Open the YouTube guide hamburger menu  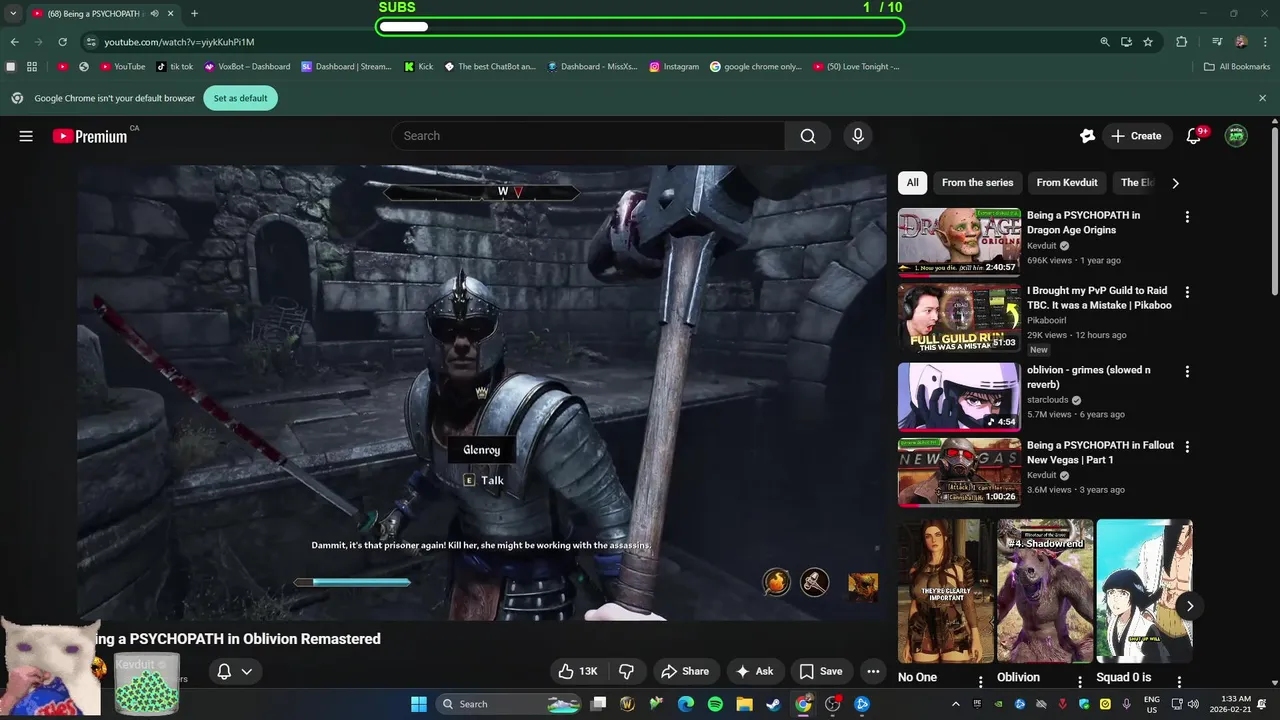tap(26, 136)
